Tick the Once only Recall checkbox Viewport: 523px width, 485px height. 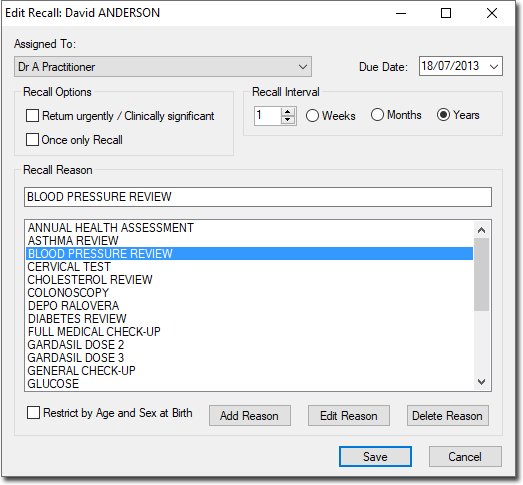tap(32, 140)
